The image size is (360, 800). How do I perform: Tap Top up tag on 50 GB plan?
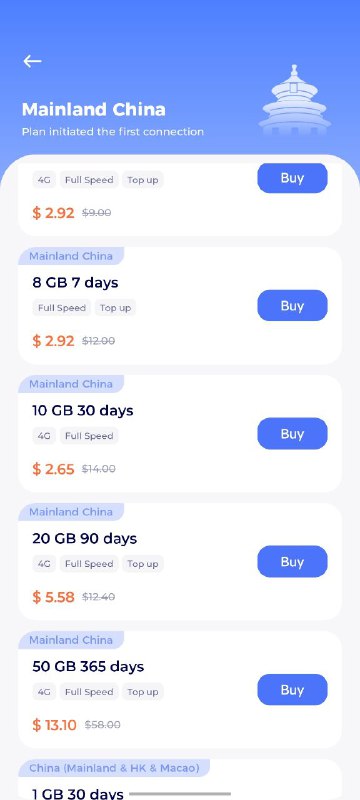point(143,692)
